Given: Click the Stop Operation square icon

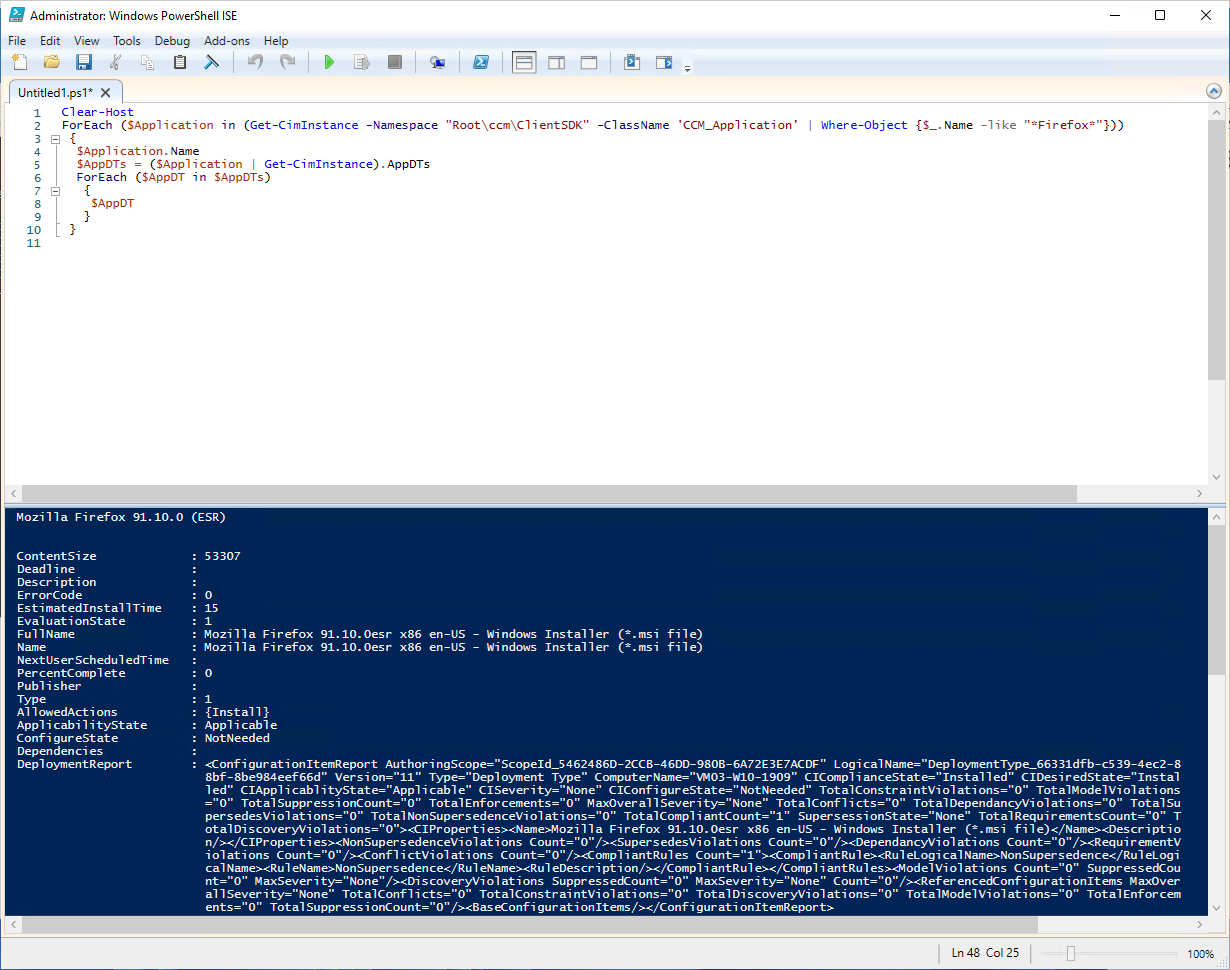Looking at the screenshot, I should click(395, 63).
